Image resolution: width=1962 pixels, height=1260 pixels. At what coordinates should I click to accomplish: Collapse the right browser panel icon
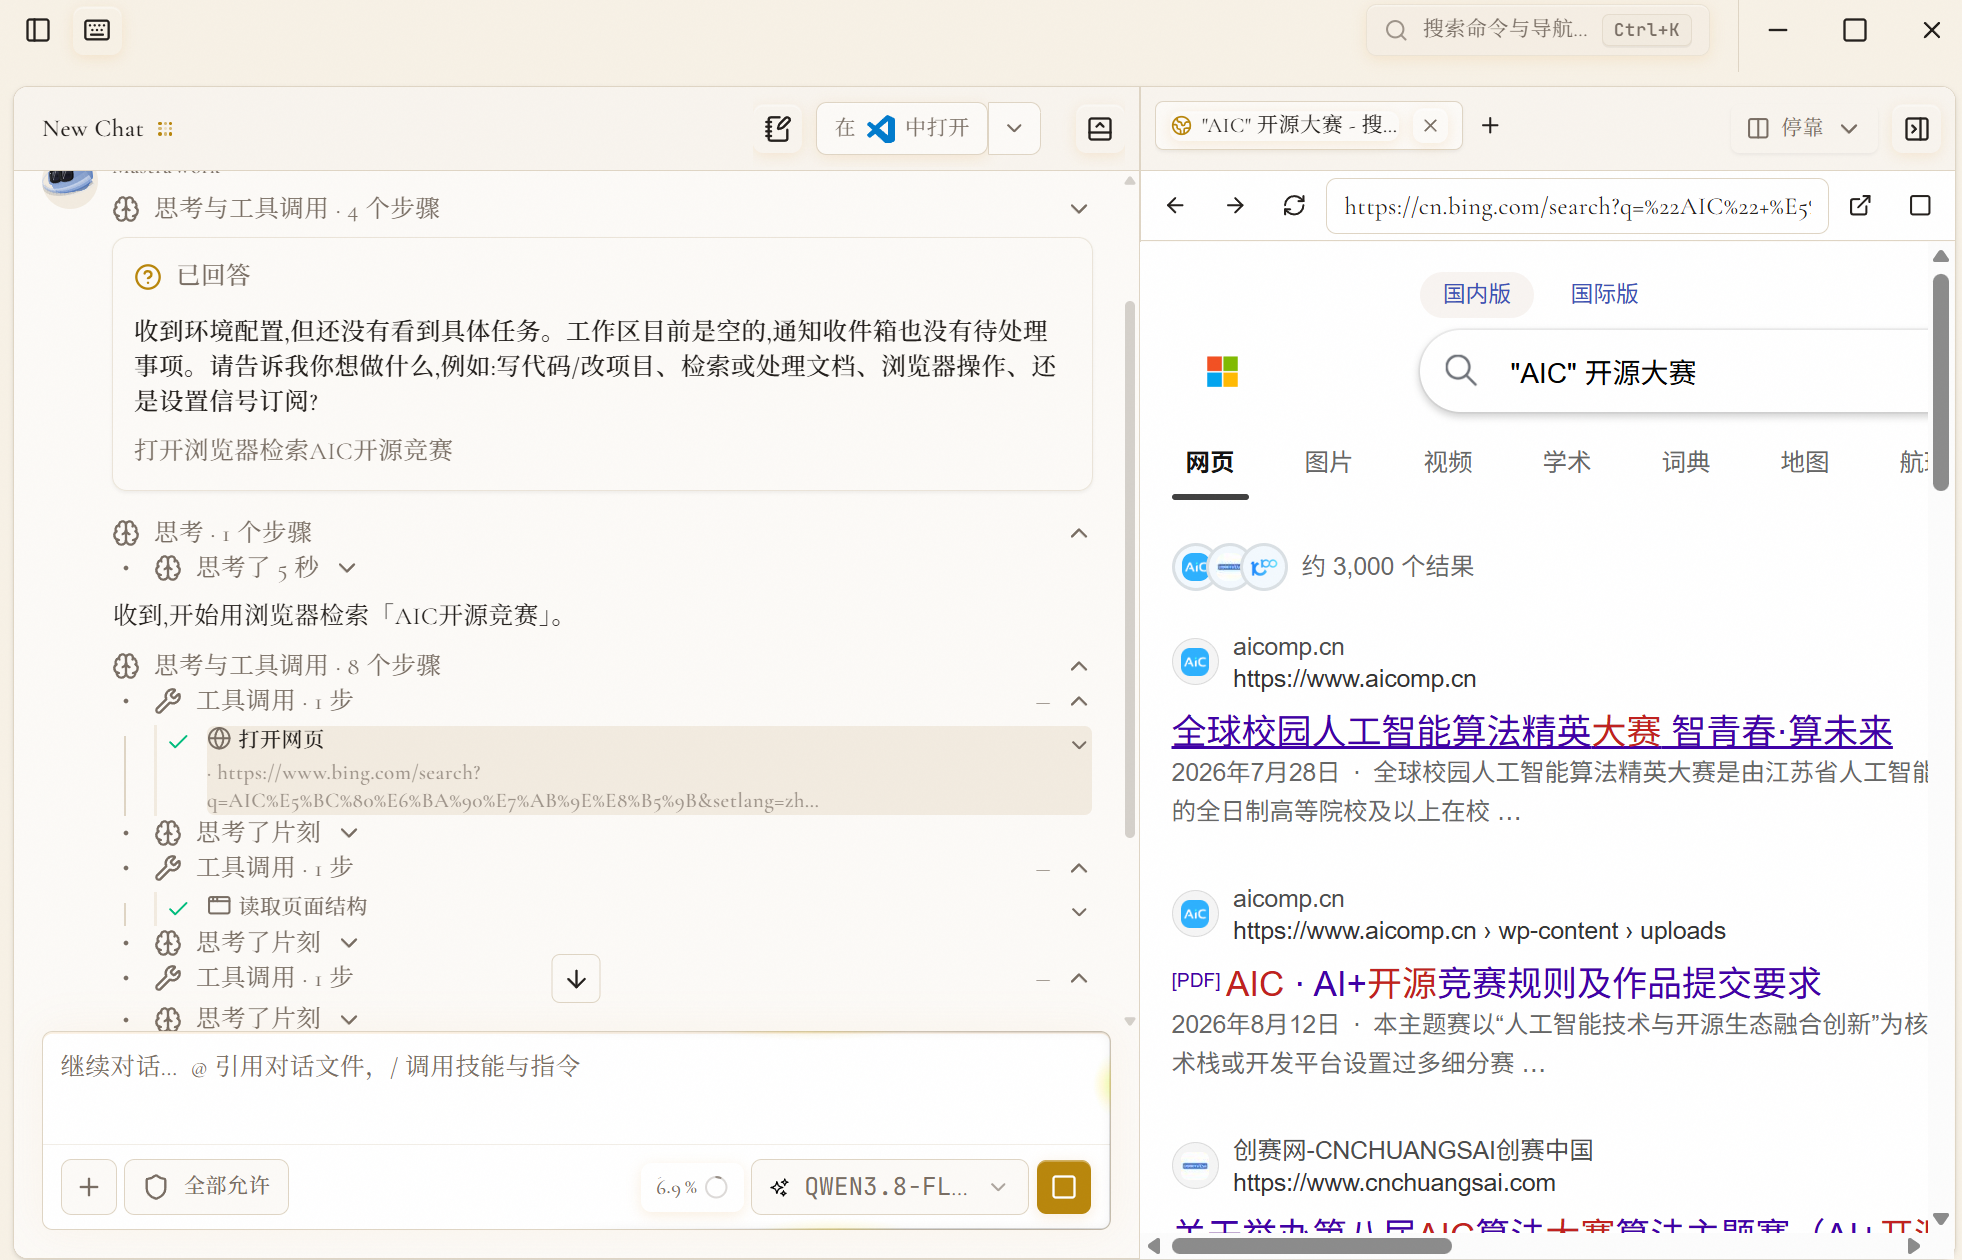coord(1917,128)
